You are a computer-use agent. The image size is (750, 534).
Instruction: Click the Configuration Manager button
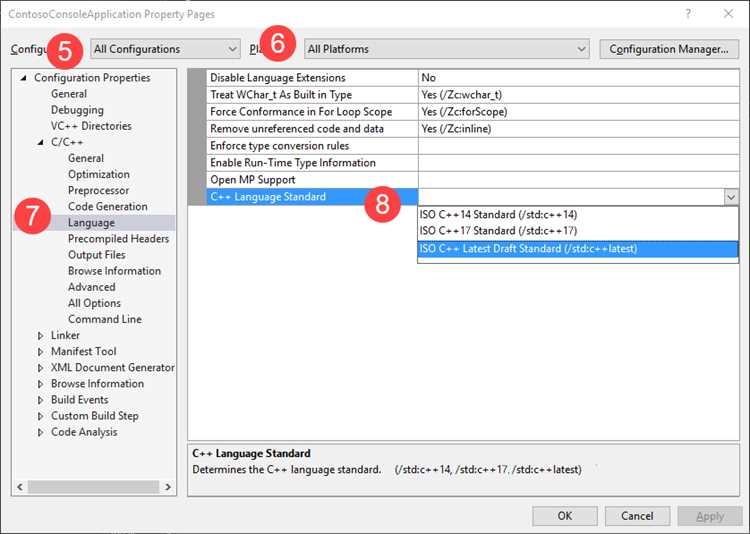[x=669, y=49]
